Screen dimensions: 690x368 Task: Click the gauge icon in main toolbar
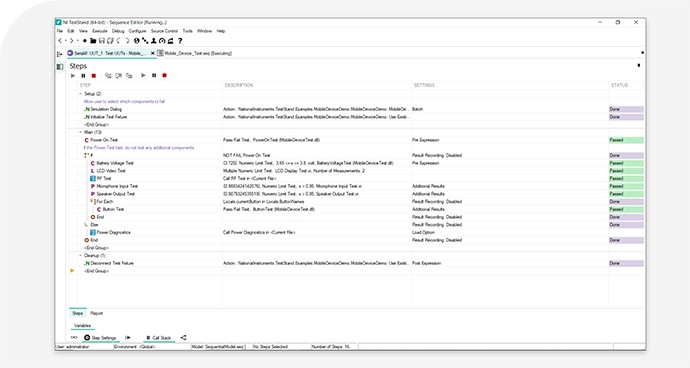pyautogui.click(x=162, y=40)
